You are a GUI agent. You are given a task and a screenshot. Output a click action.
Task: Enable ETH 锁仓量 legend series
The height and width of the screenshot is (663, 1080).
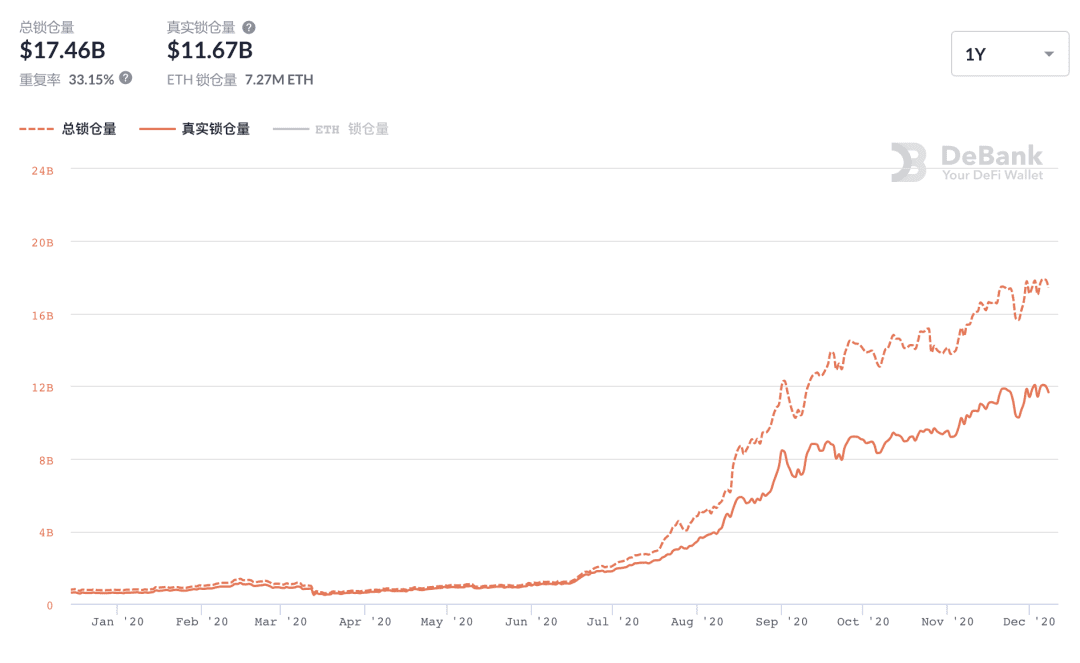point(331,129)
